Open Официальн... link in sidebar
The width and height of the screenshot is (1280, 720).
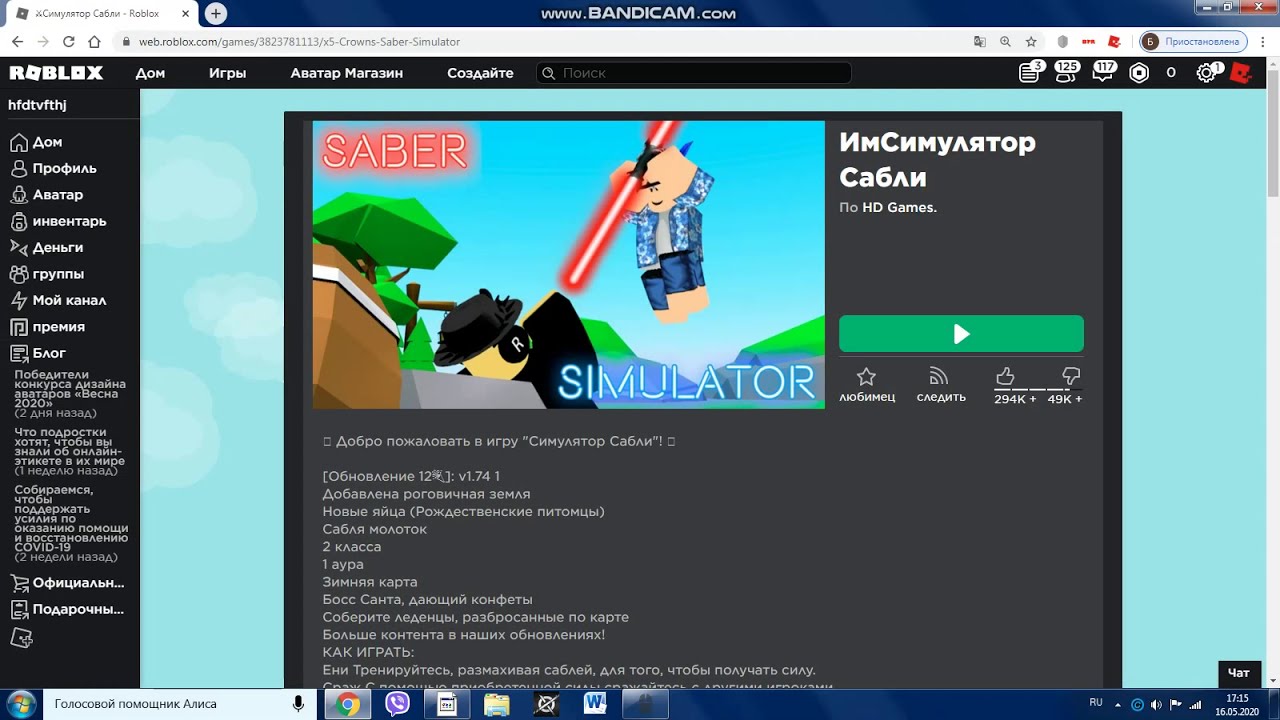point(78,583)
